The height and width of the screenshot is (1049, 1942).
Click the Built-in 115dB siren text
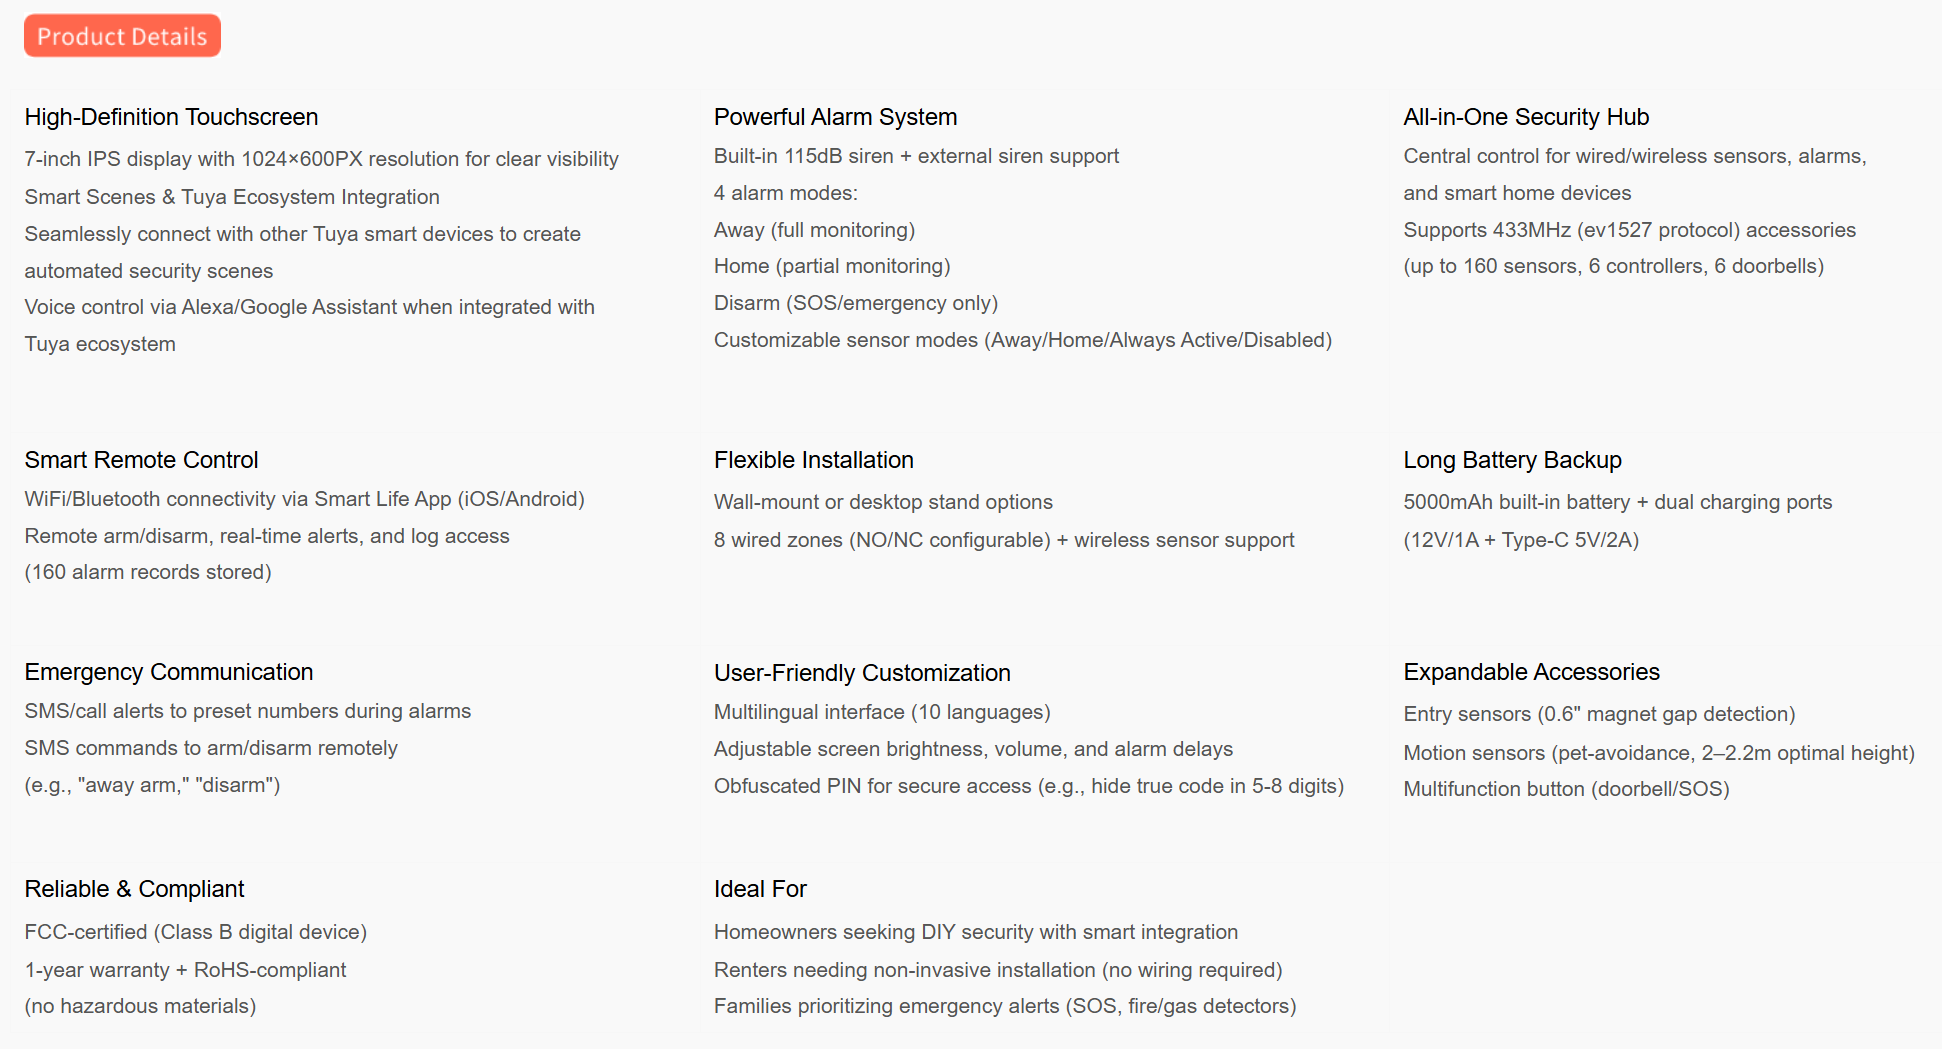click(x=916, y=156)
